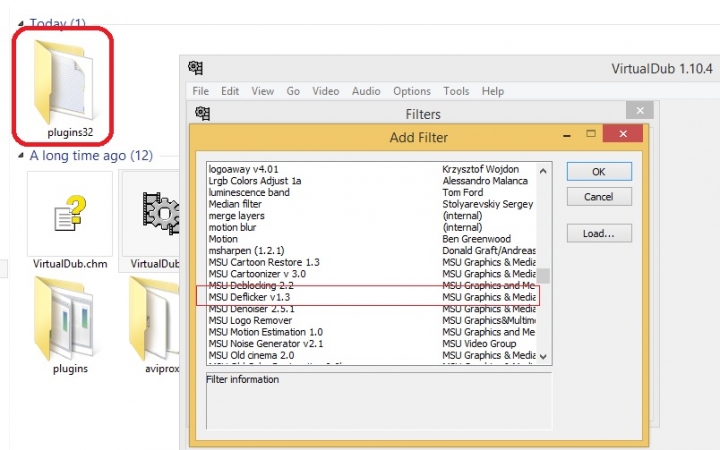
Task: Open the View menu
Action: click(x=262, y=91)
